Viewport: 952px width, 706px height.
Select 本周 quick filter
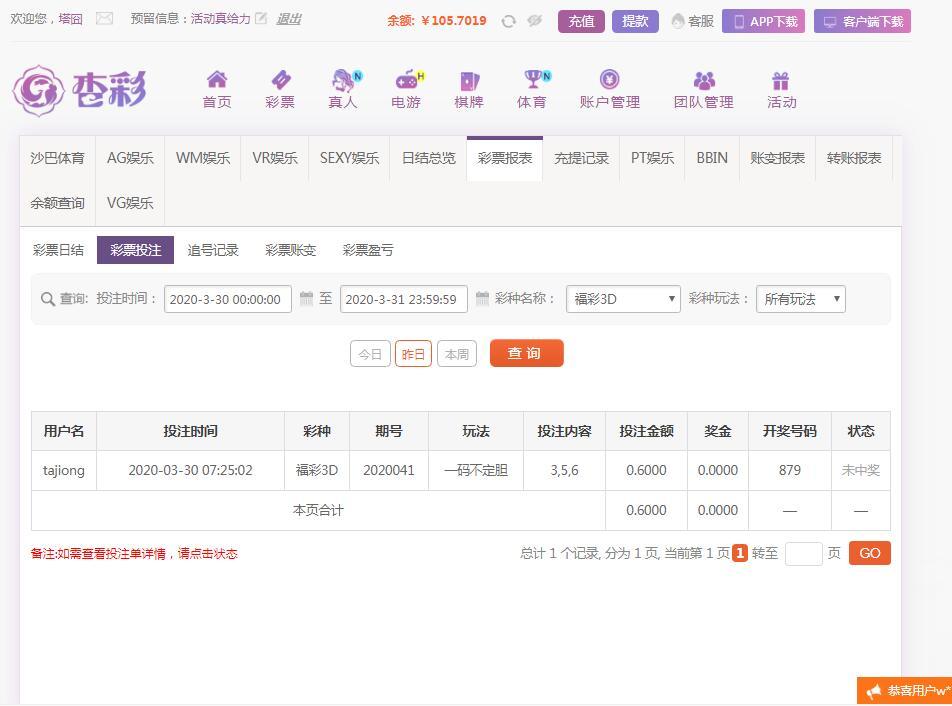[457, 354]
